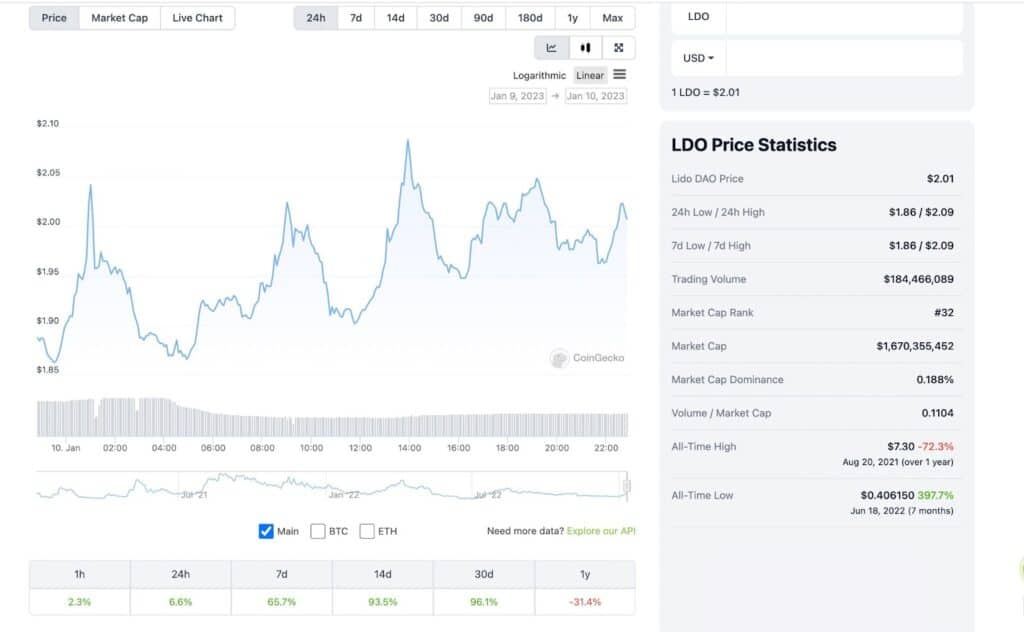Click the 24h change value 6.6%
Image resolution: width=1024 pixels, height=632 pixels.
tap(180, 601)
